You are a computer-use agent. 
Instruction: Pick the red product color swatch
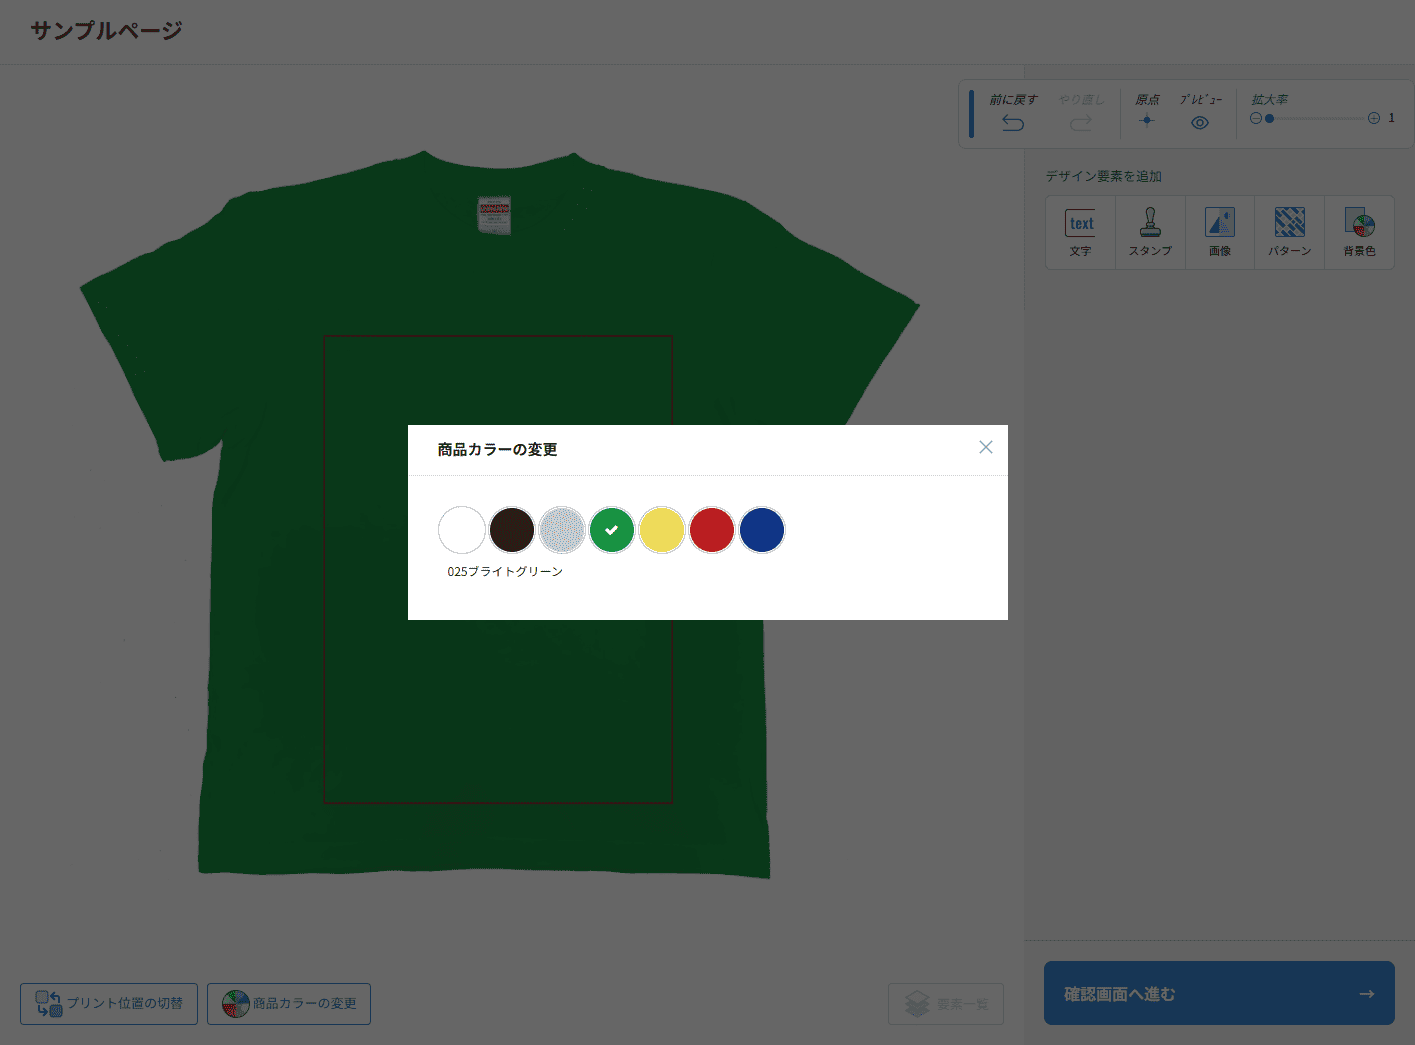coord(712,530)
